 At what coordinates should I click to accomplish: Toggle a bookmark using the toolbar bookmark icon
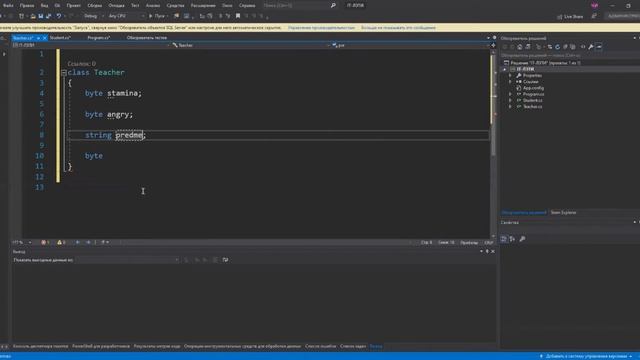238,16
